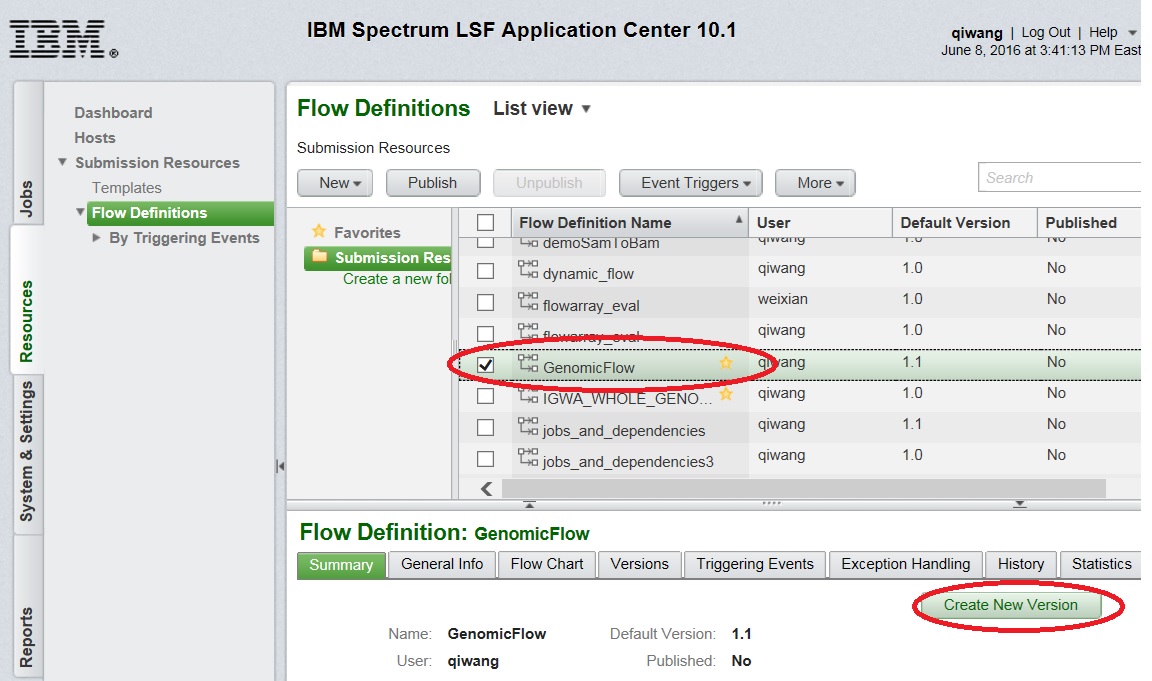The image size is (1152, 681).
Task: Open Templates in navigation tree
Action: (x=126, y=187)
